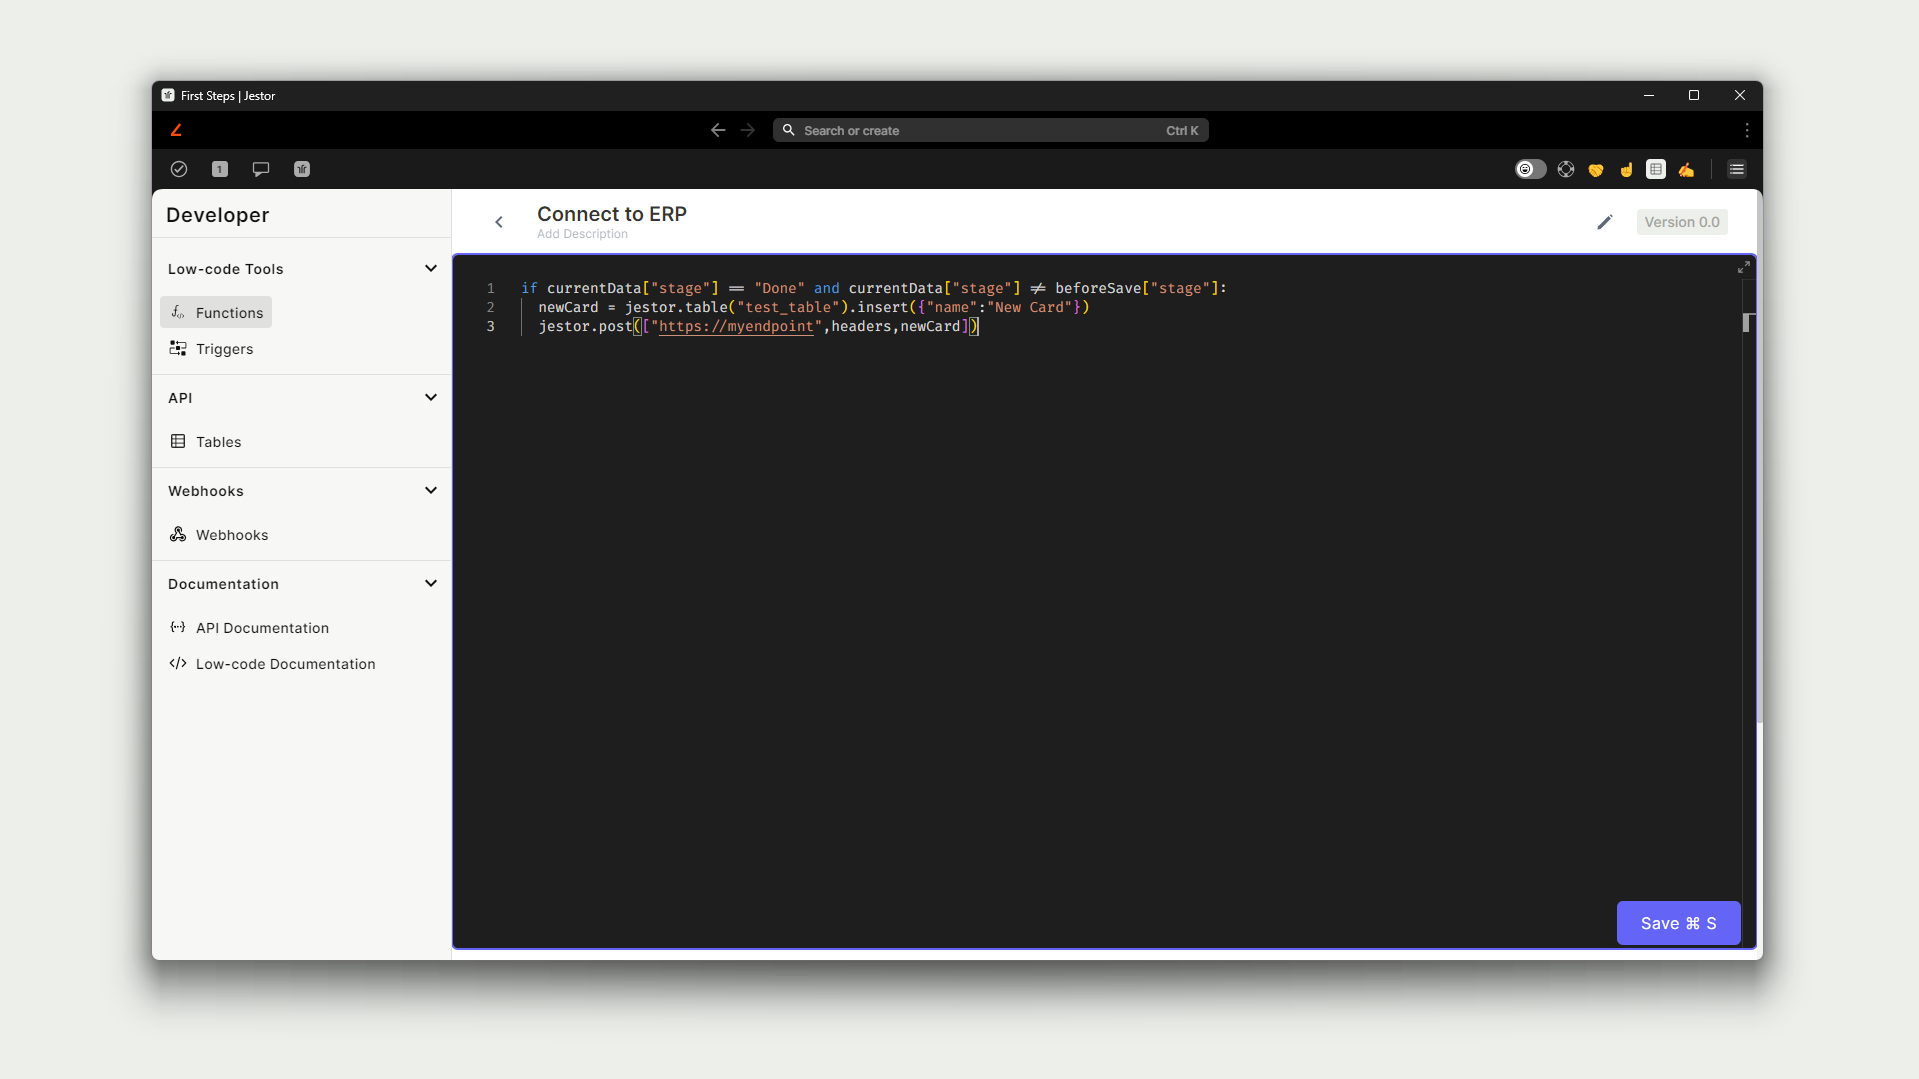
Task: Open Low-code Documentation link
Action: point(272,663)
